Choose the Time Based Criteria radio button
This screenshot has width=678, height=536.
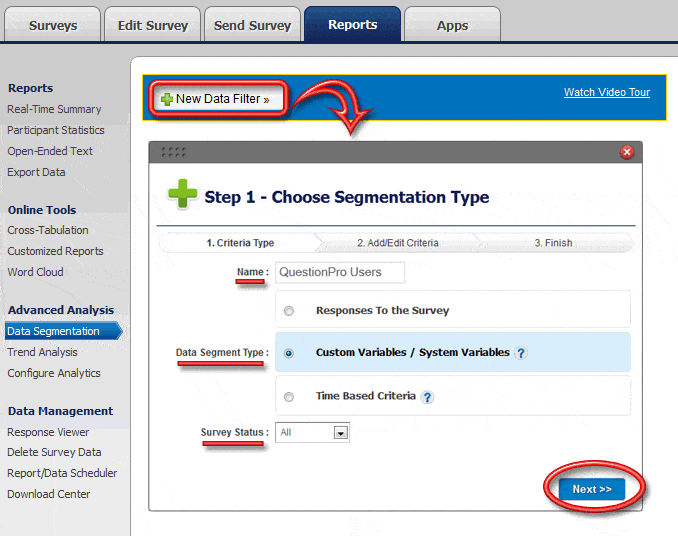289,397
